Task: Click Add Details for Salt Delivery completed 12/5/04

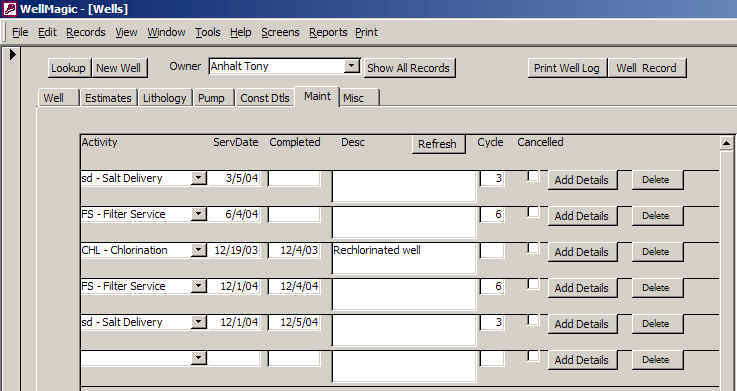Action: point(582,324)
